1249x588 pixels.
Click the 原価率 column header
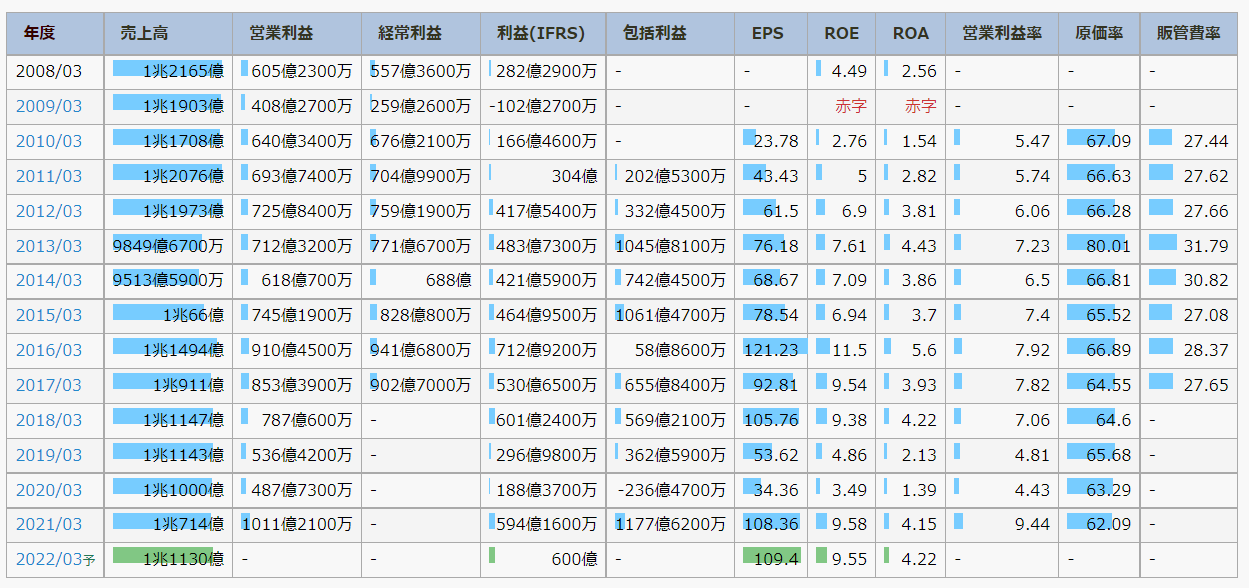1099,34
